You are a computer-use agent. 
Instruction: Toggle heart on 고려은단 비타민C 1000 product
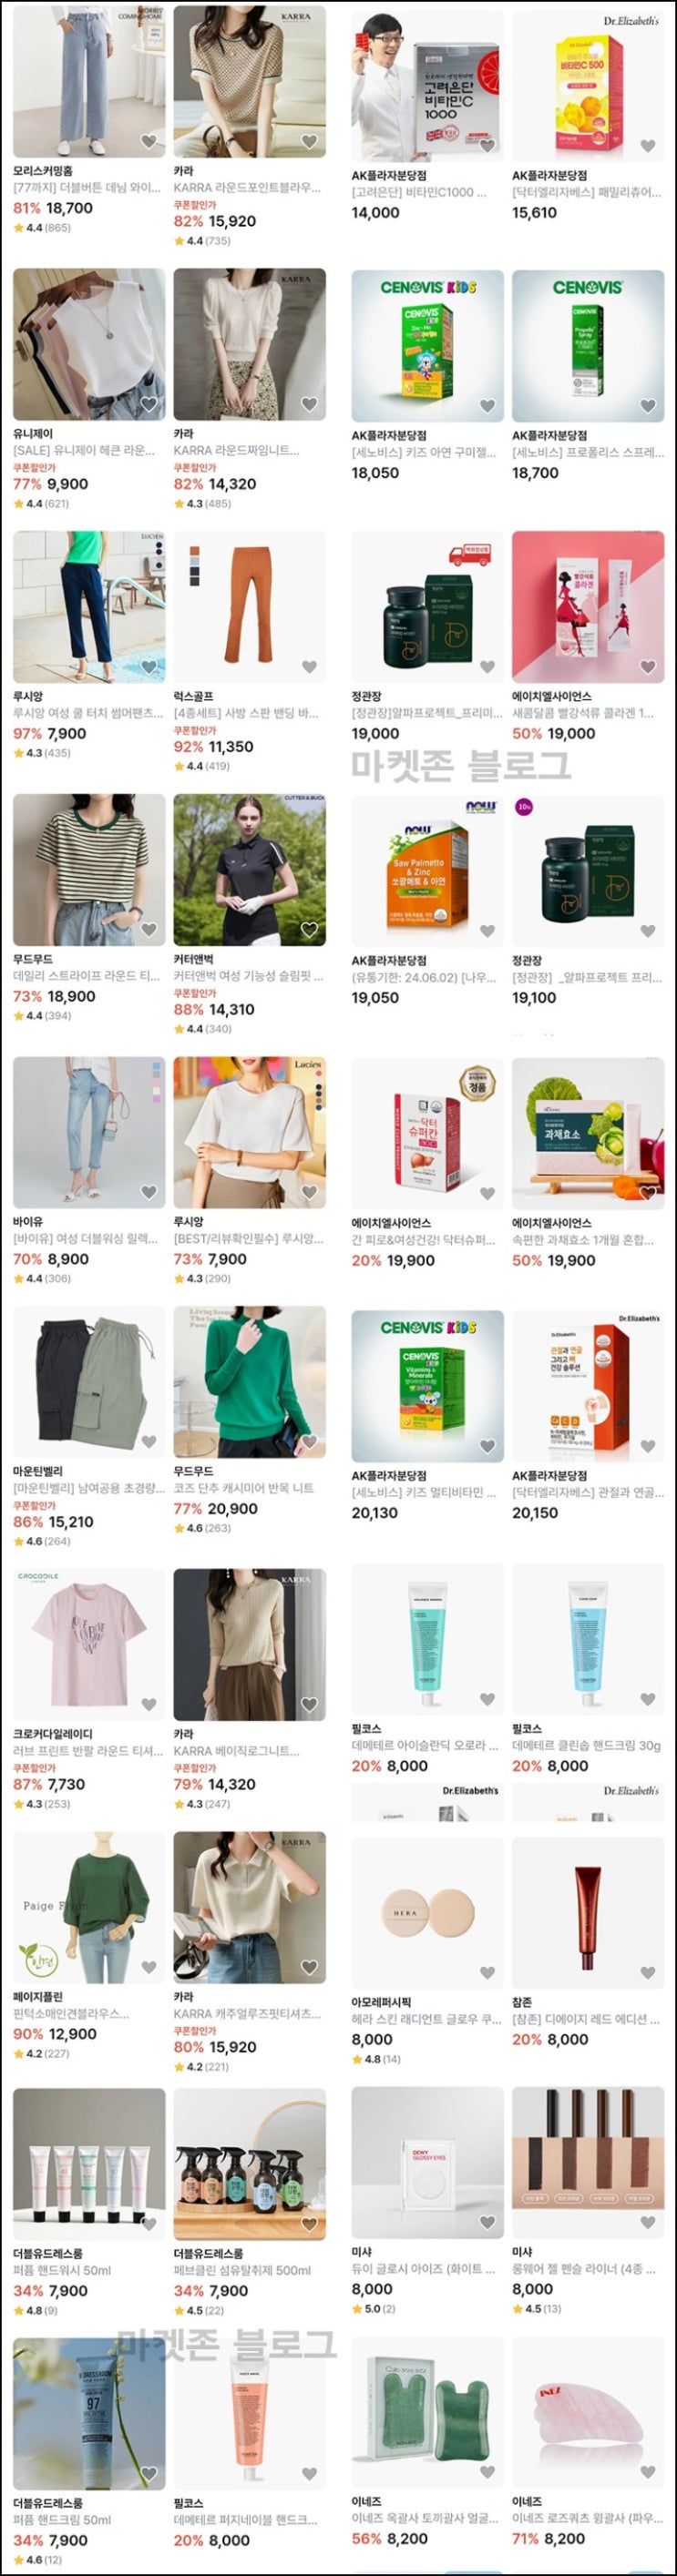pyautogui.click(x=487, y=146)
